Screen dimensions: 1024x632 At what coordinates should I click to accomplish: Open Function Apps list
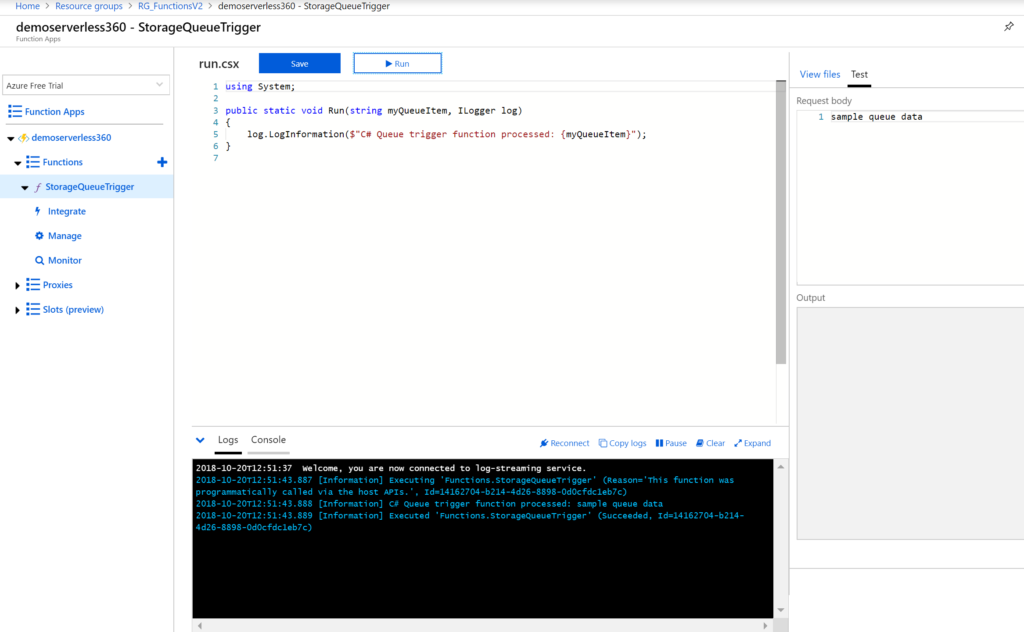click(x=54, y=112)
